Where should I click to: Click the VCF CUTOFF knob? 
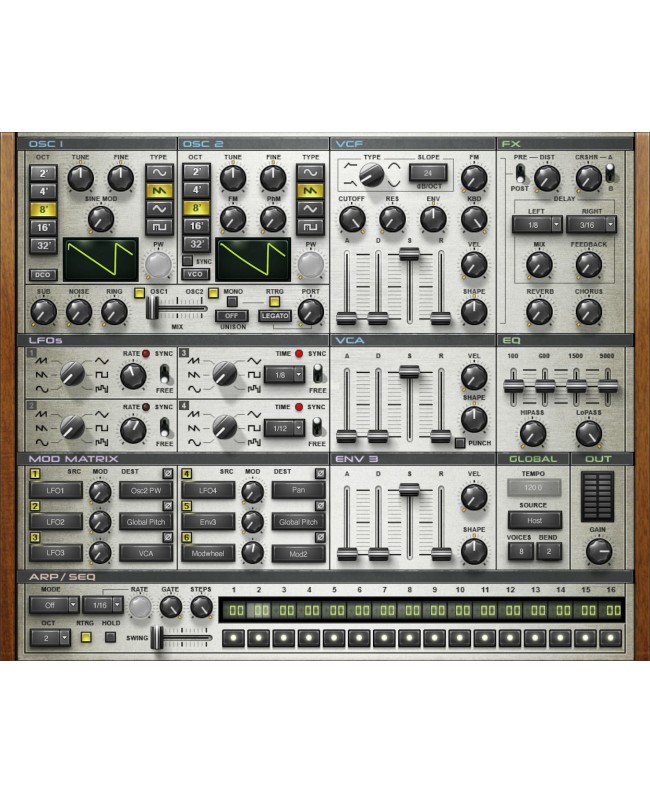tap(352, 219)
